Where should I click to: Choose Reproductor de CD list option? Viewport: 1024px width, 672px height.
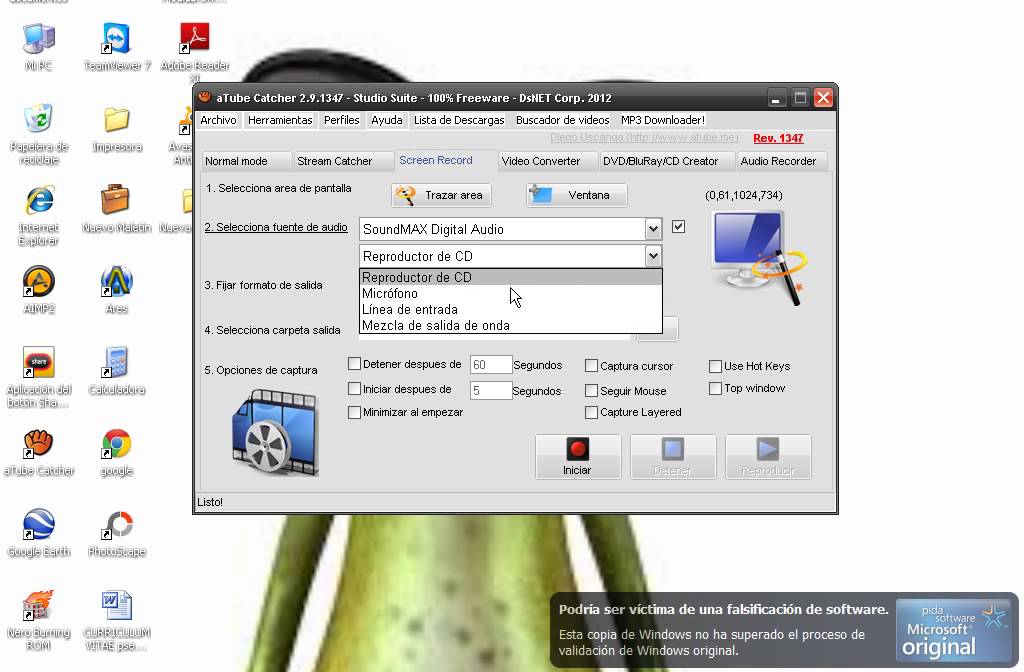[x=511, y=277]
